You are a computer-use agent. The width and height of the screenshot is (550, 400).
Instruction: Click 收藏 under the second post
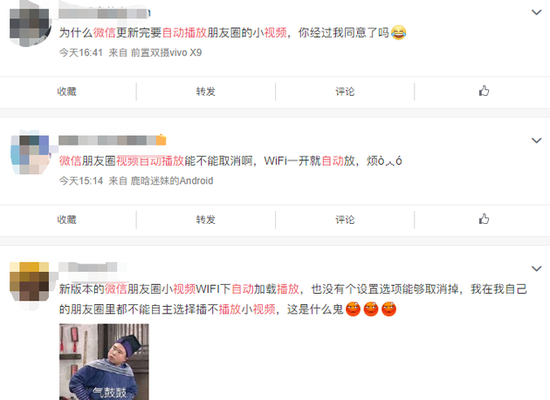pyautogui.click(x=67, y=220)
